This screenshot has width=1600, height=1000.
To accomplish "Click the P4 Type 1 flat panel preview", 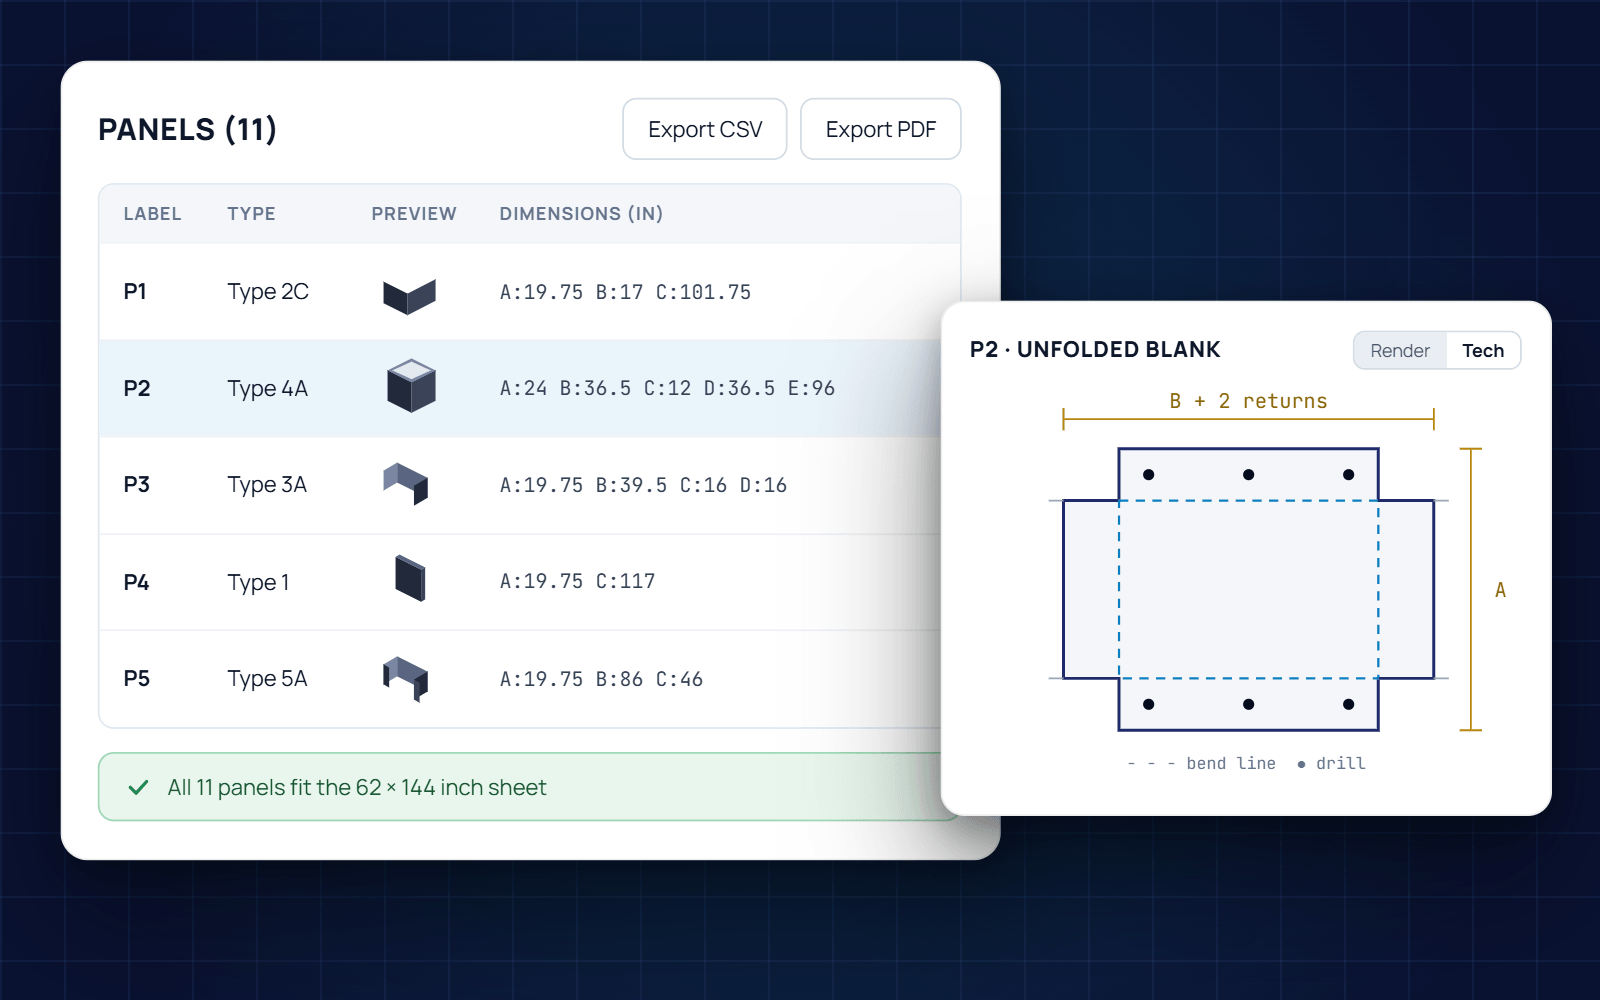I will point(410,578).
